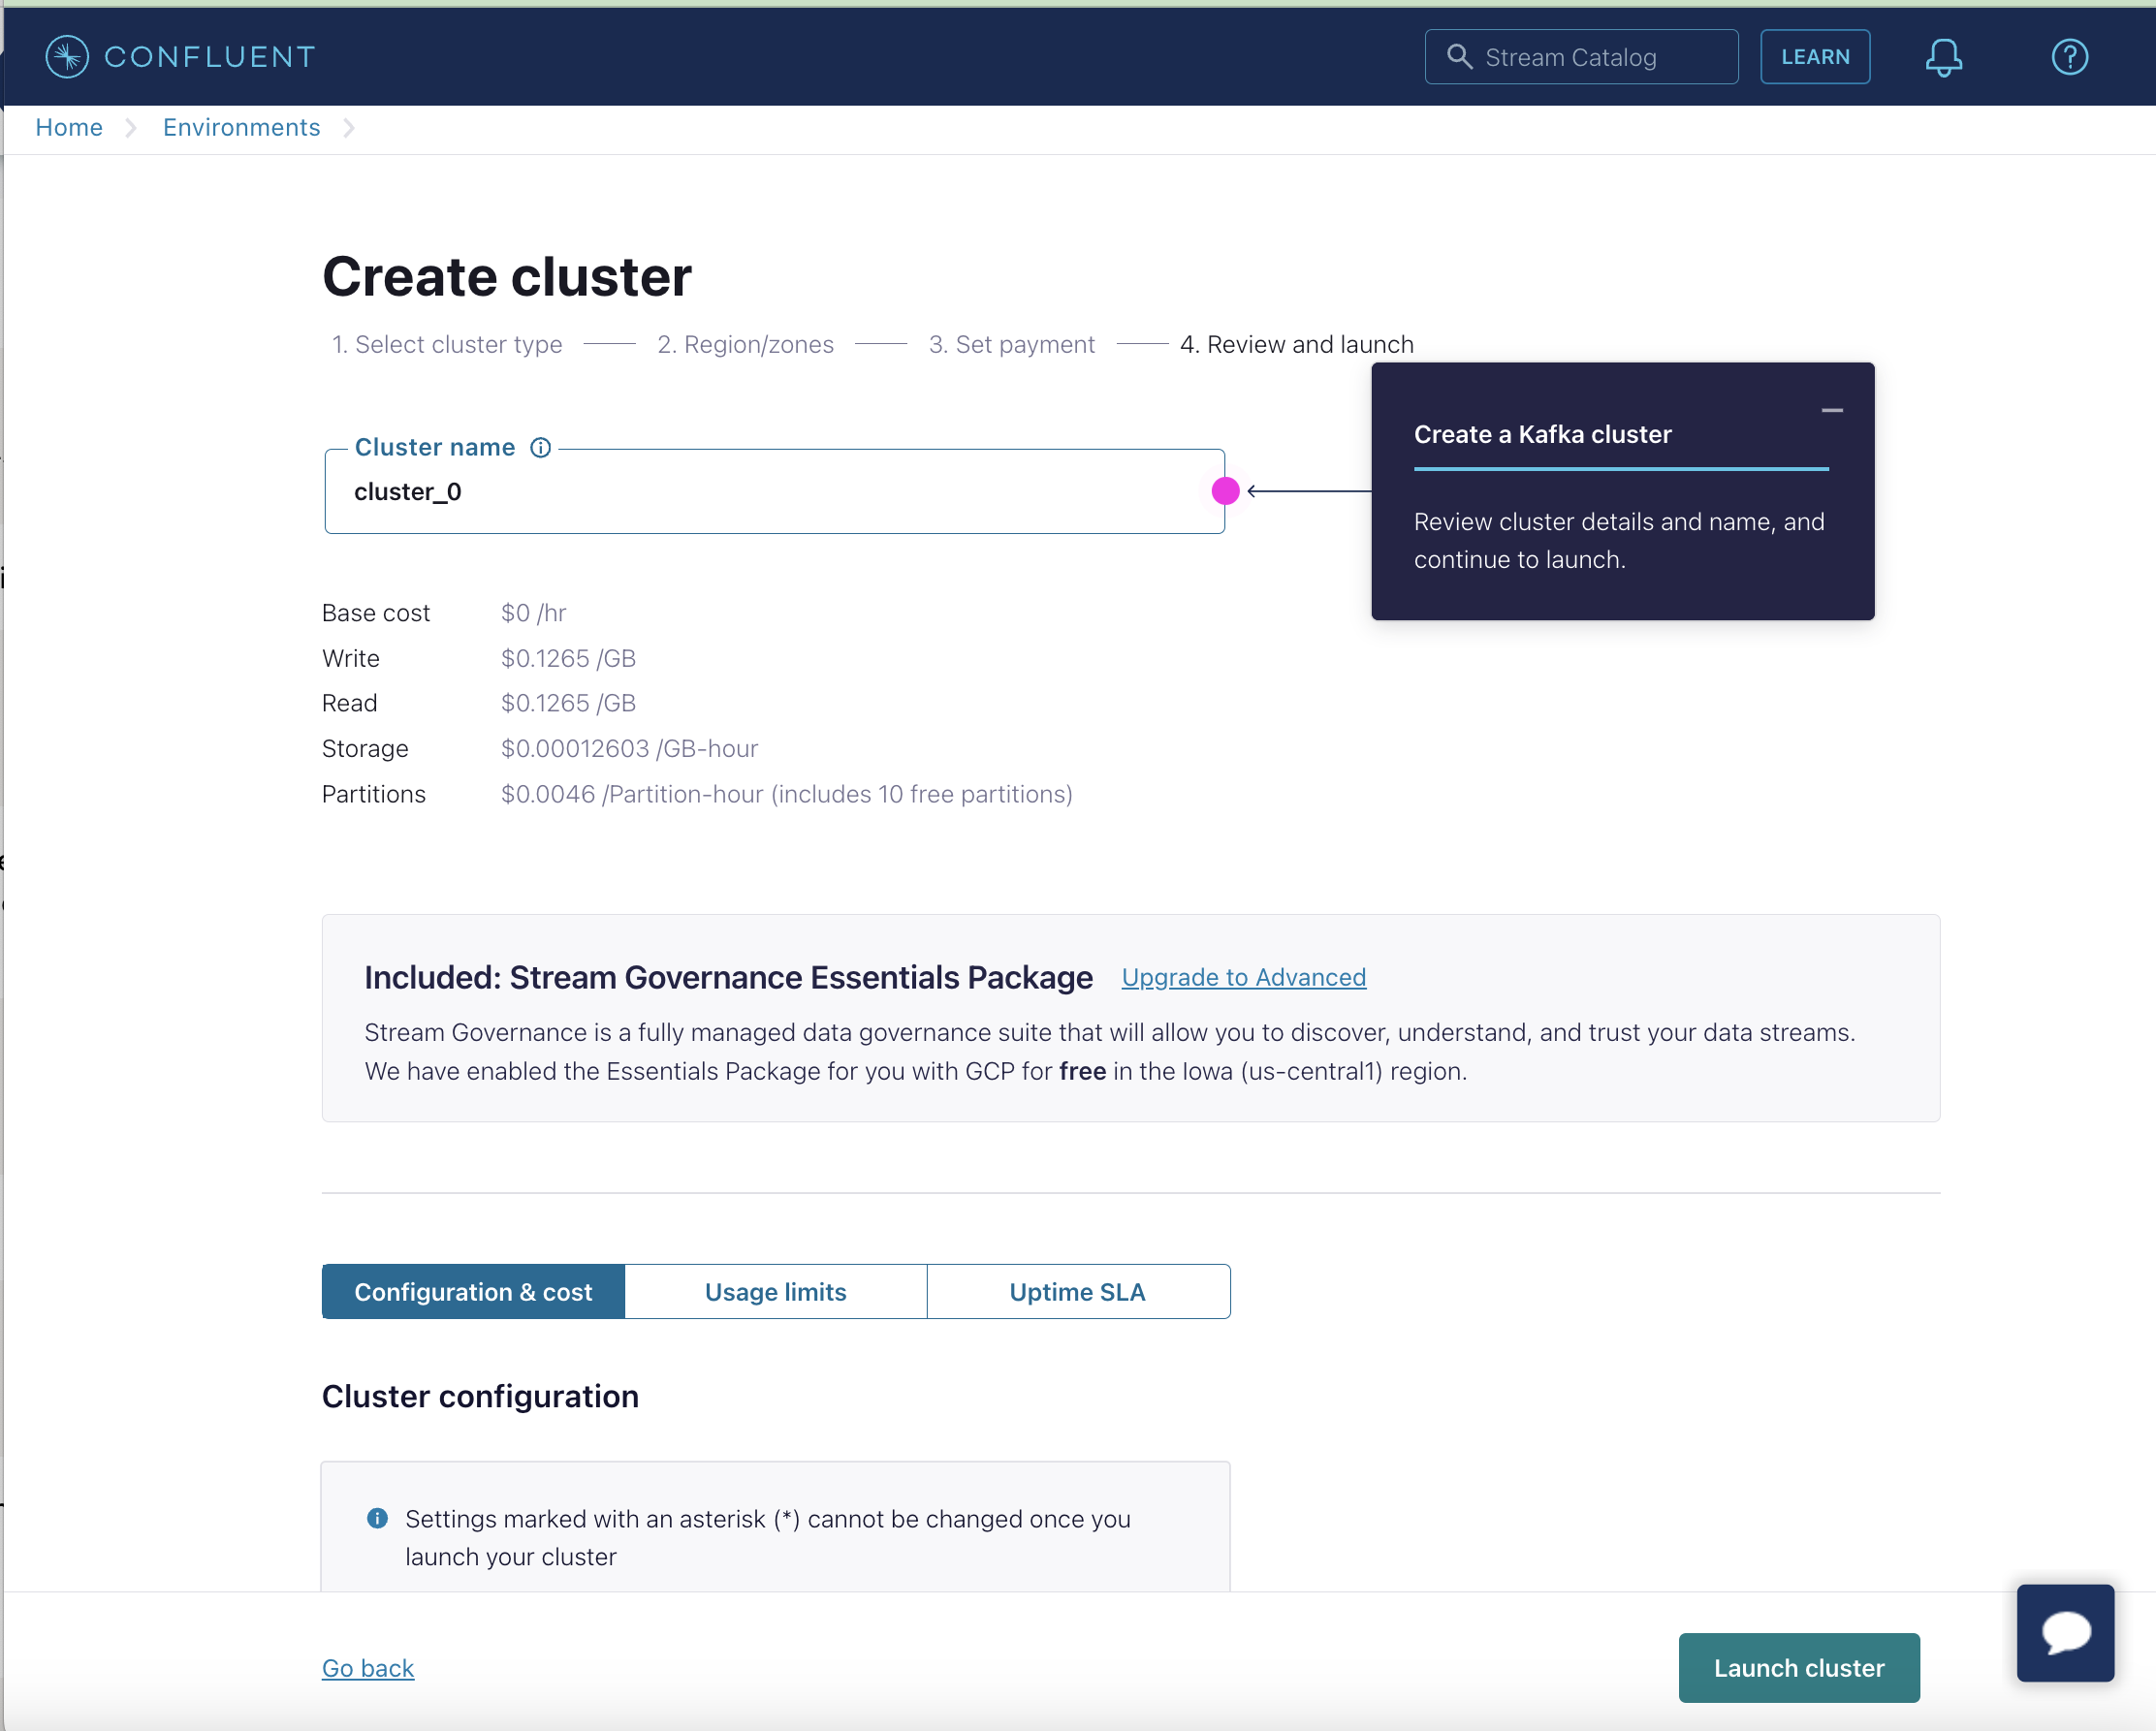Click the Cluster configuration heading

[x=480, y=1395]
